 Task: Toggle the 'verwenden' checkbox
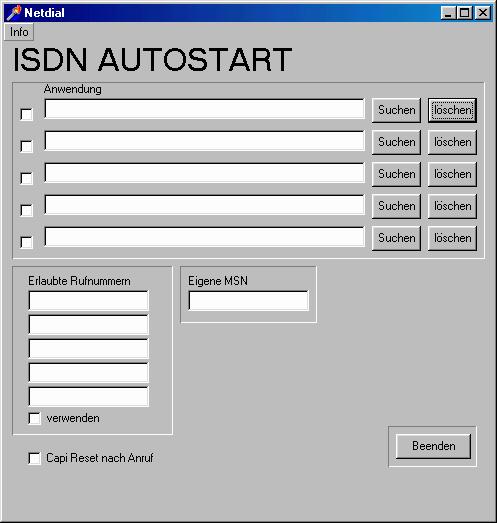point(34,418)
